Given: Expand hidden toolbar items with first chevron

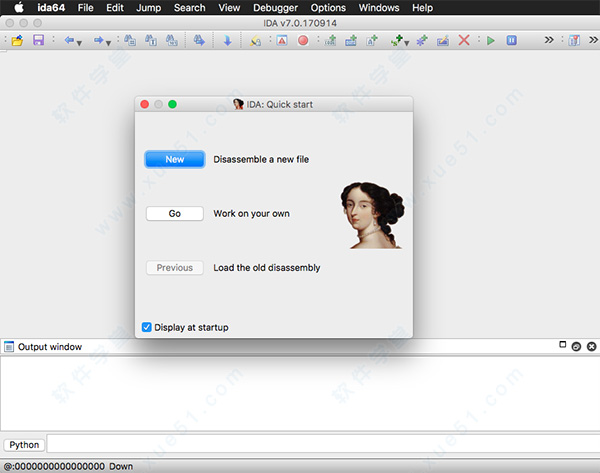Looking at the screenshot, I should tap(549, 40).
